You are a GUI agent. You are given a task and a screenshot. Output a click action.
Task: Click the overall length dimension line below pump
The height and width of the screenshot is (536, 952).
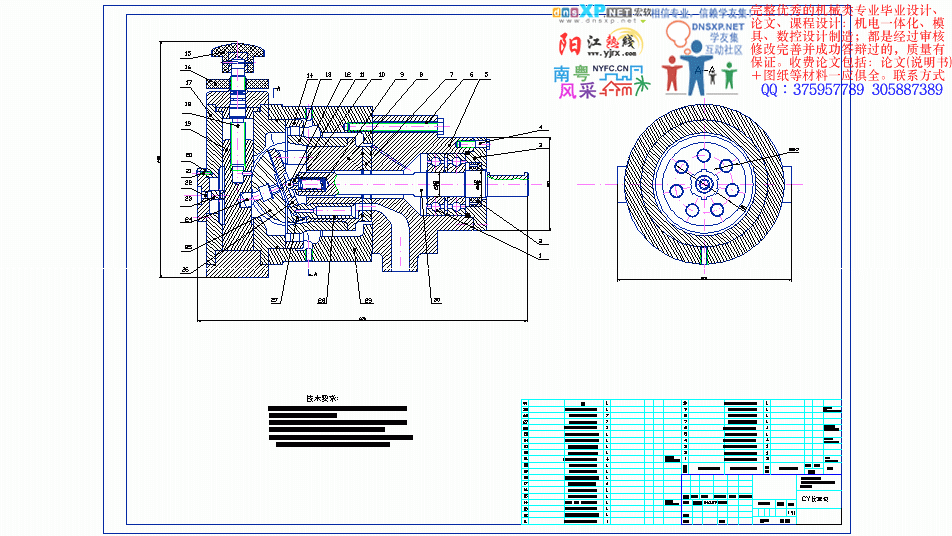(362, 320)
